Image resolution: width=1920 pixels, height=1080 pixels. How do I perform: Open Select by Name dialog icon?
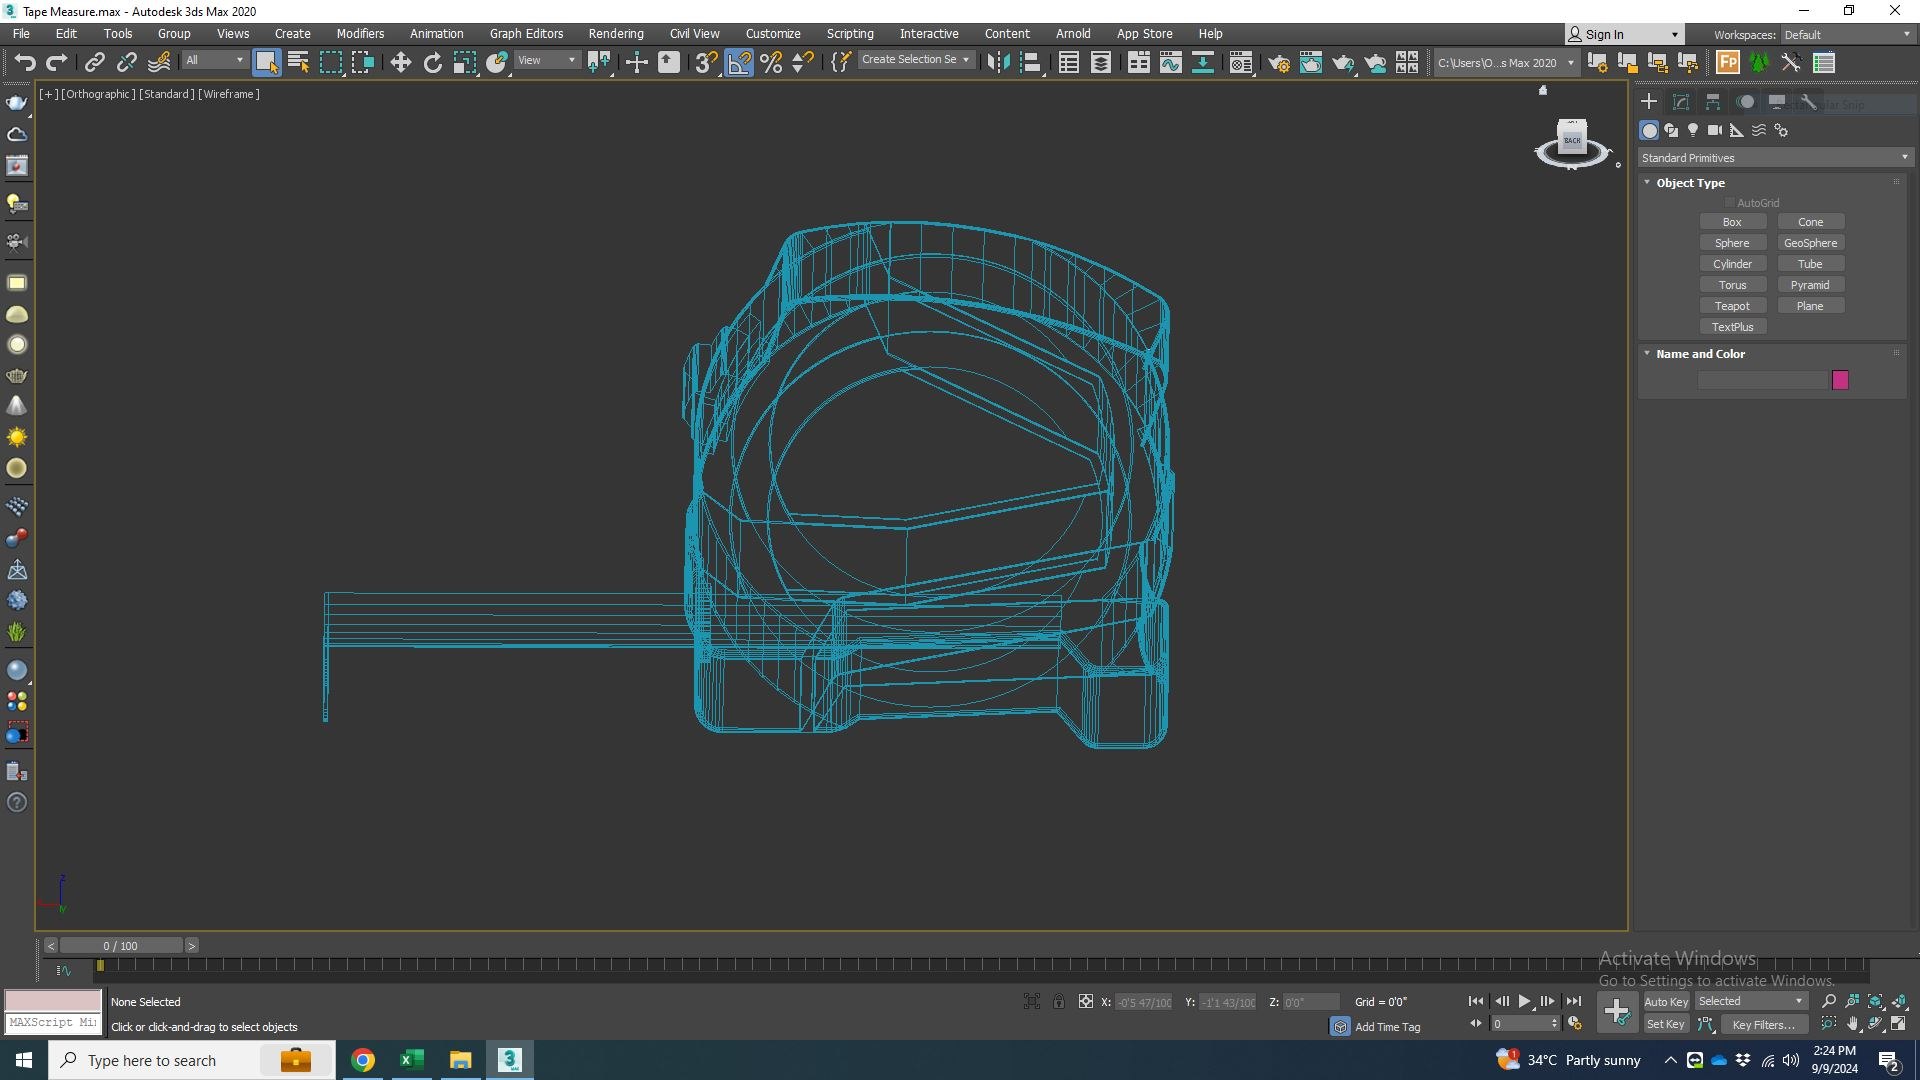298,63
